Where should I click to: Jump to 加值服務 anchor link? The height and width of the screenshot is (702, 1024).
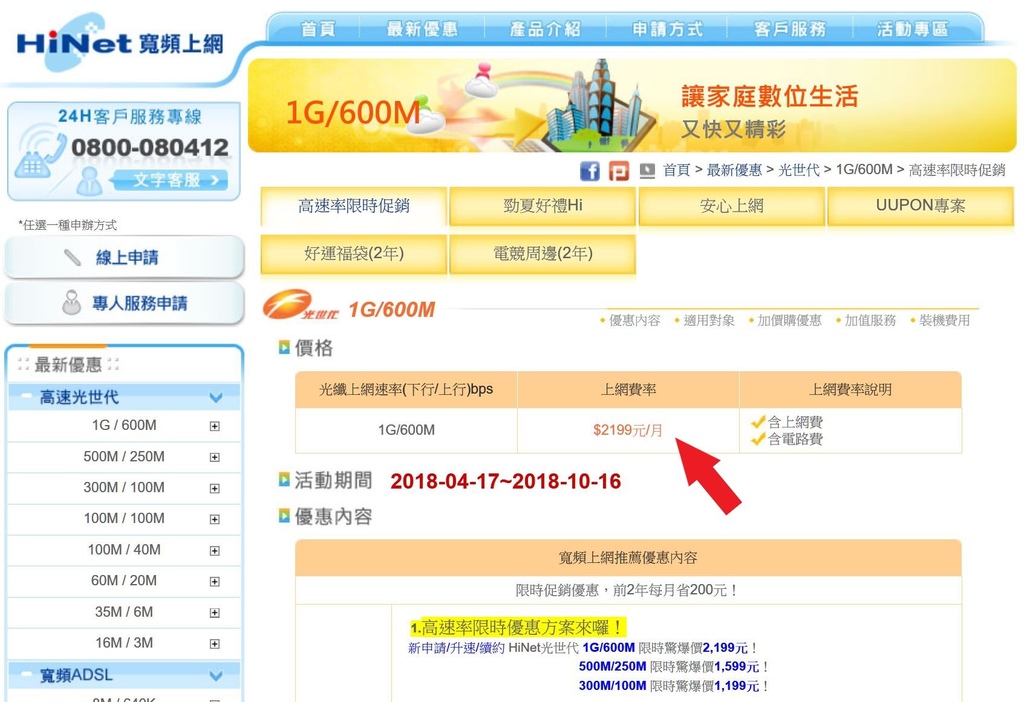click(870, 321)
